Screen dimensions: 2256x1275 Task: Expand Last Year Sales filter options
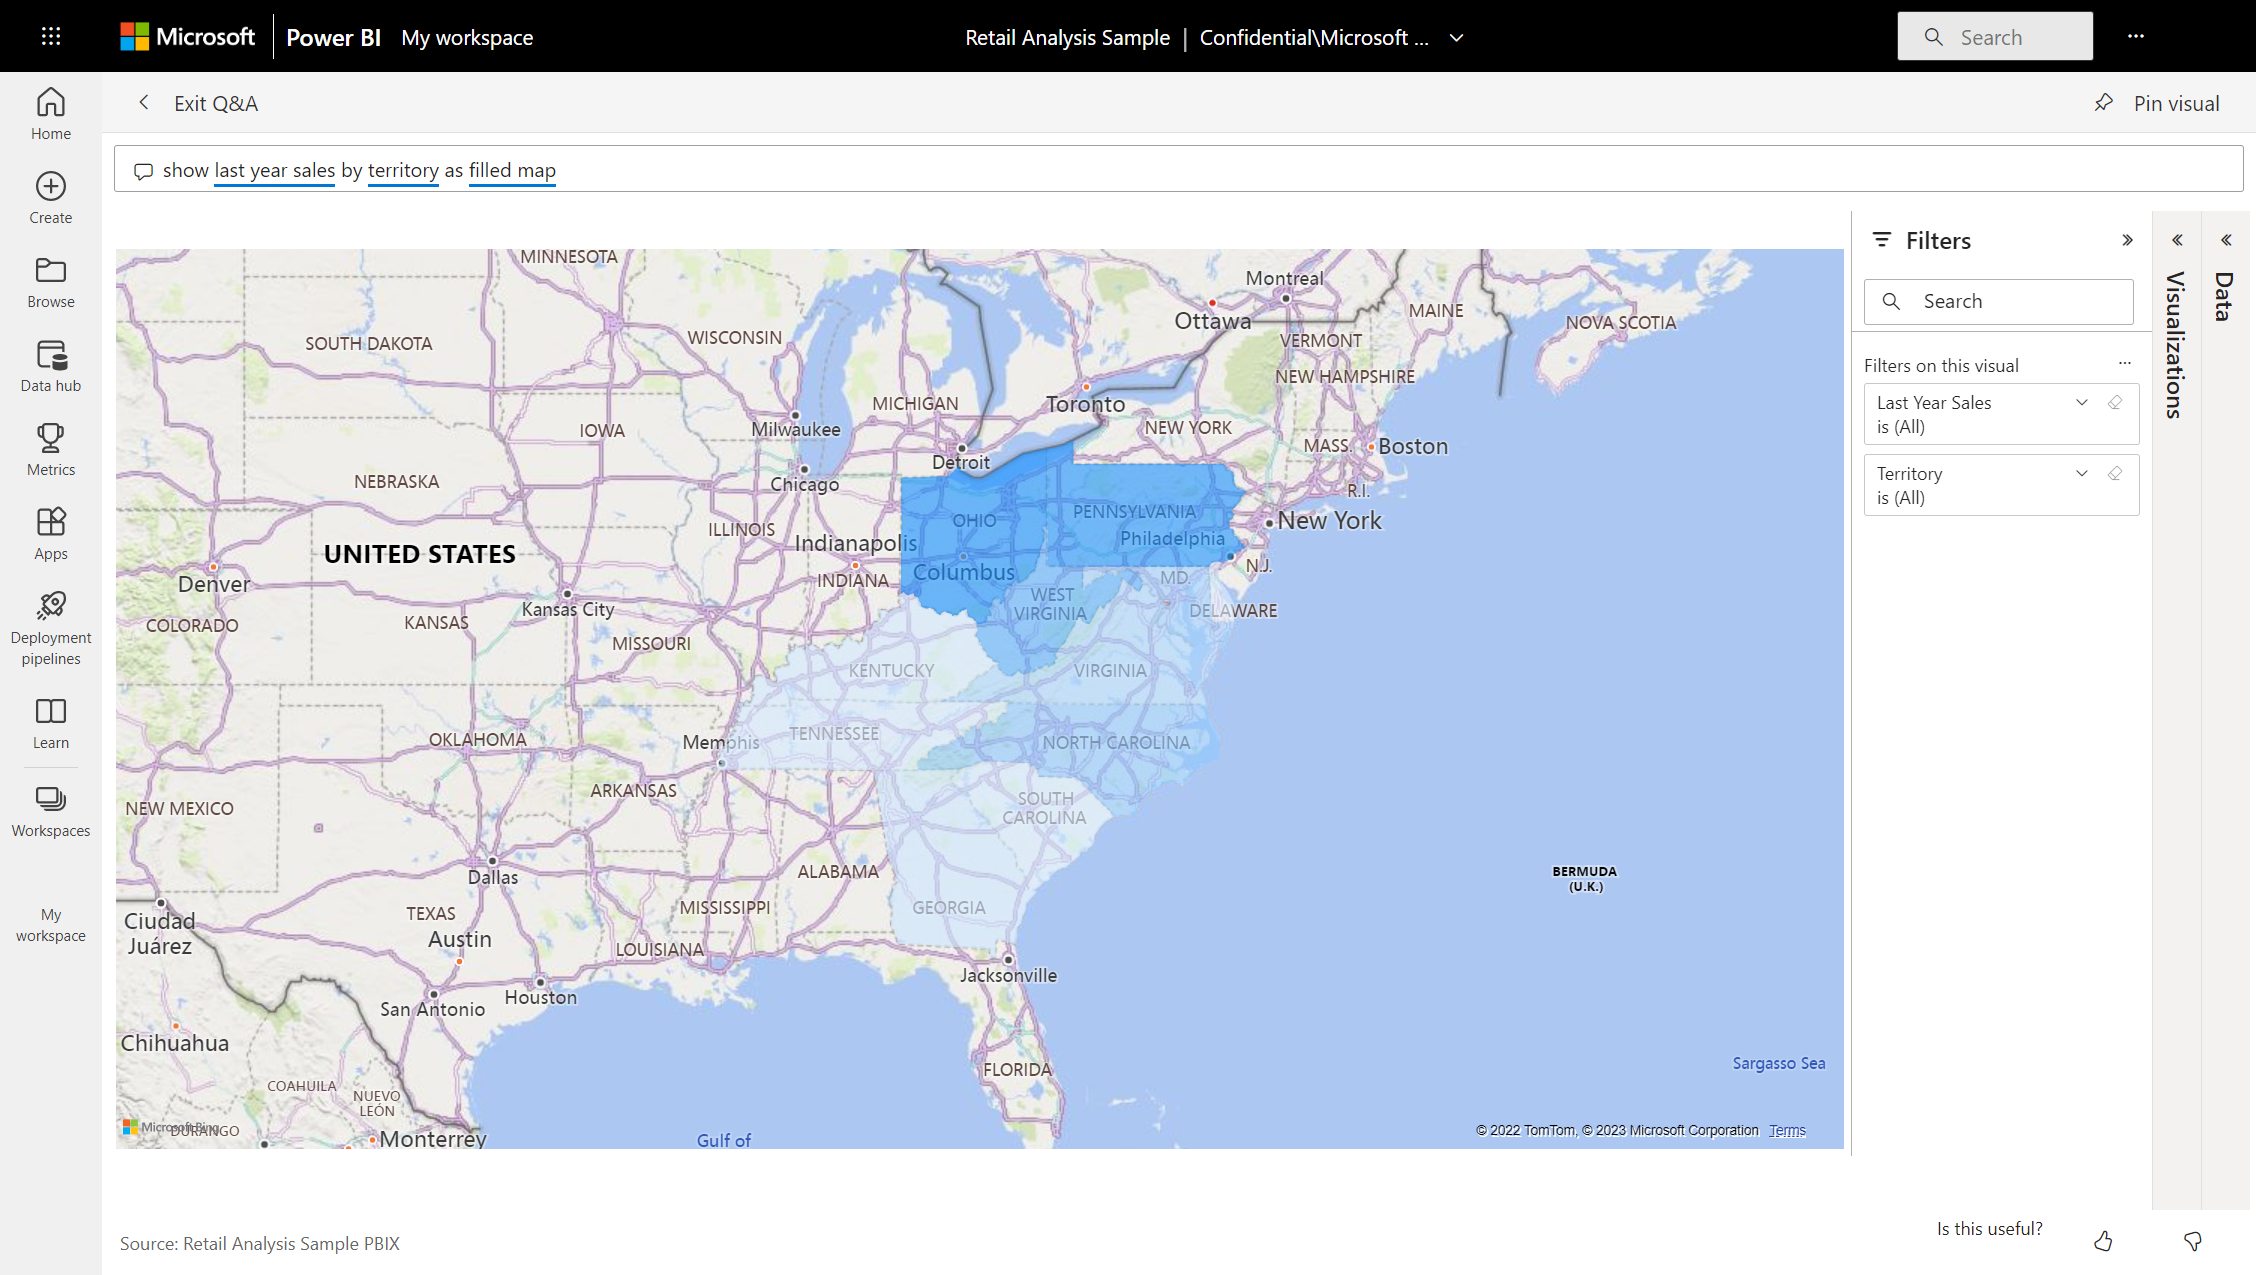[2082, 401]
